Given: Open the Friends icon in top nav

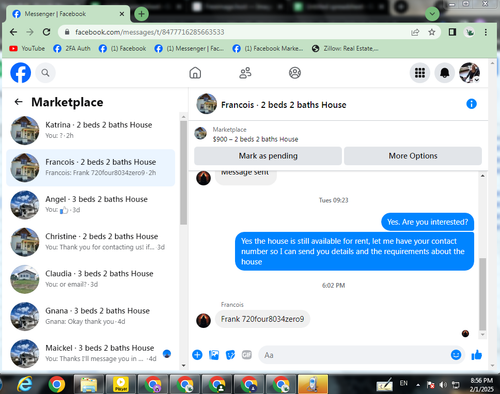Looking at the screenshot, I should pos(245,73).
